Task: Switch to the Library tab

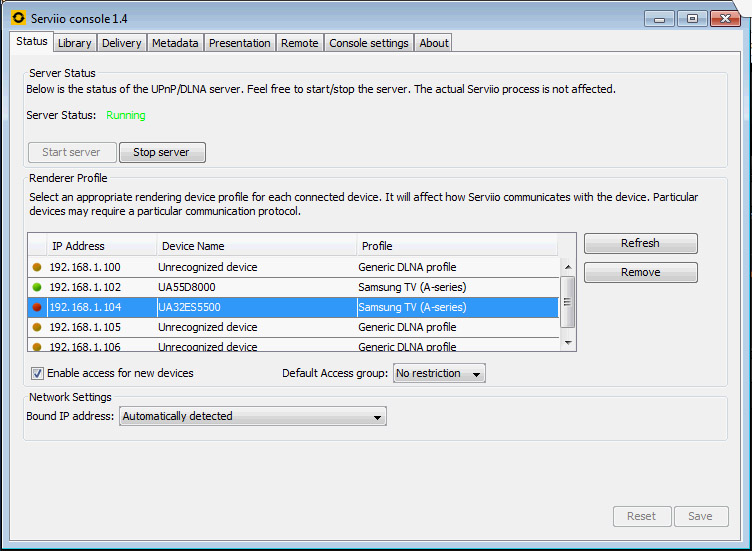Action: [x=74, y=43]
